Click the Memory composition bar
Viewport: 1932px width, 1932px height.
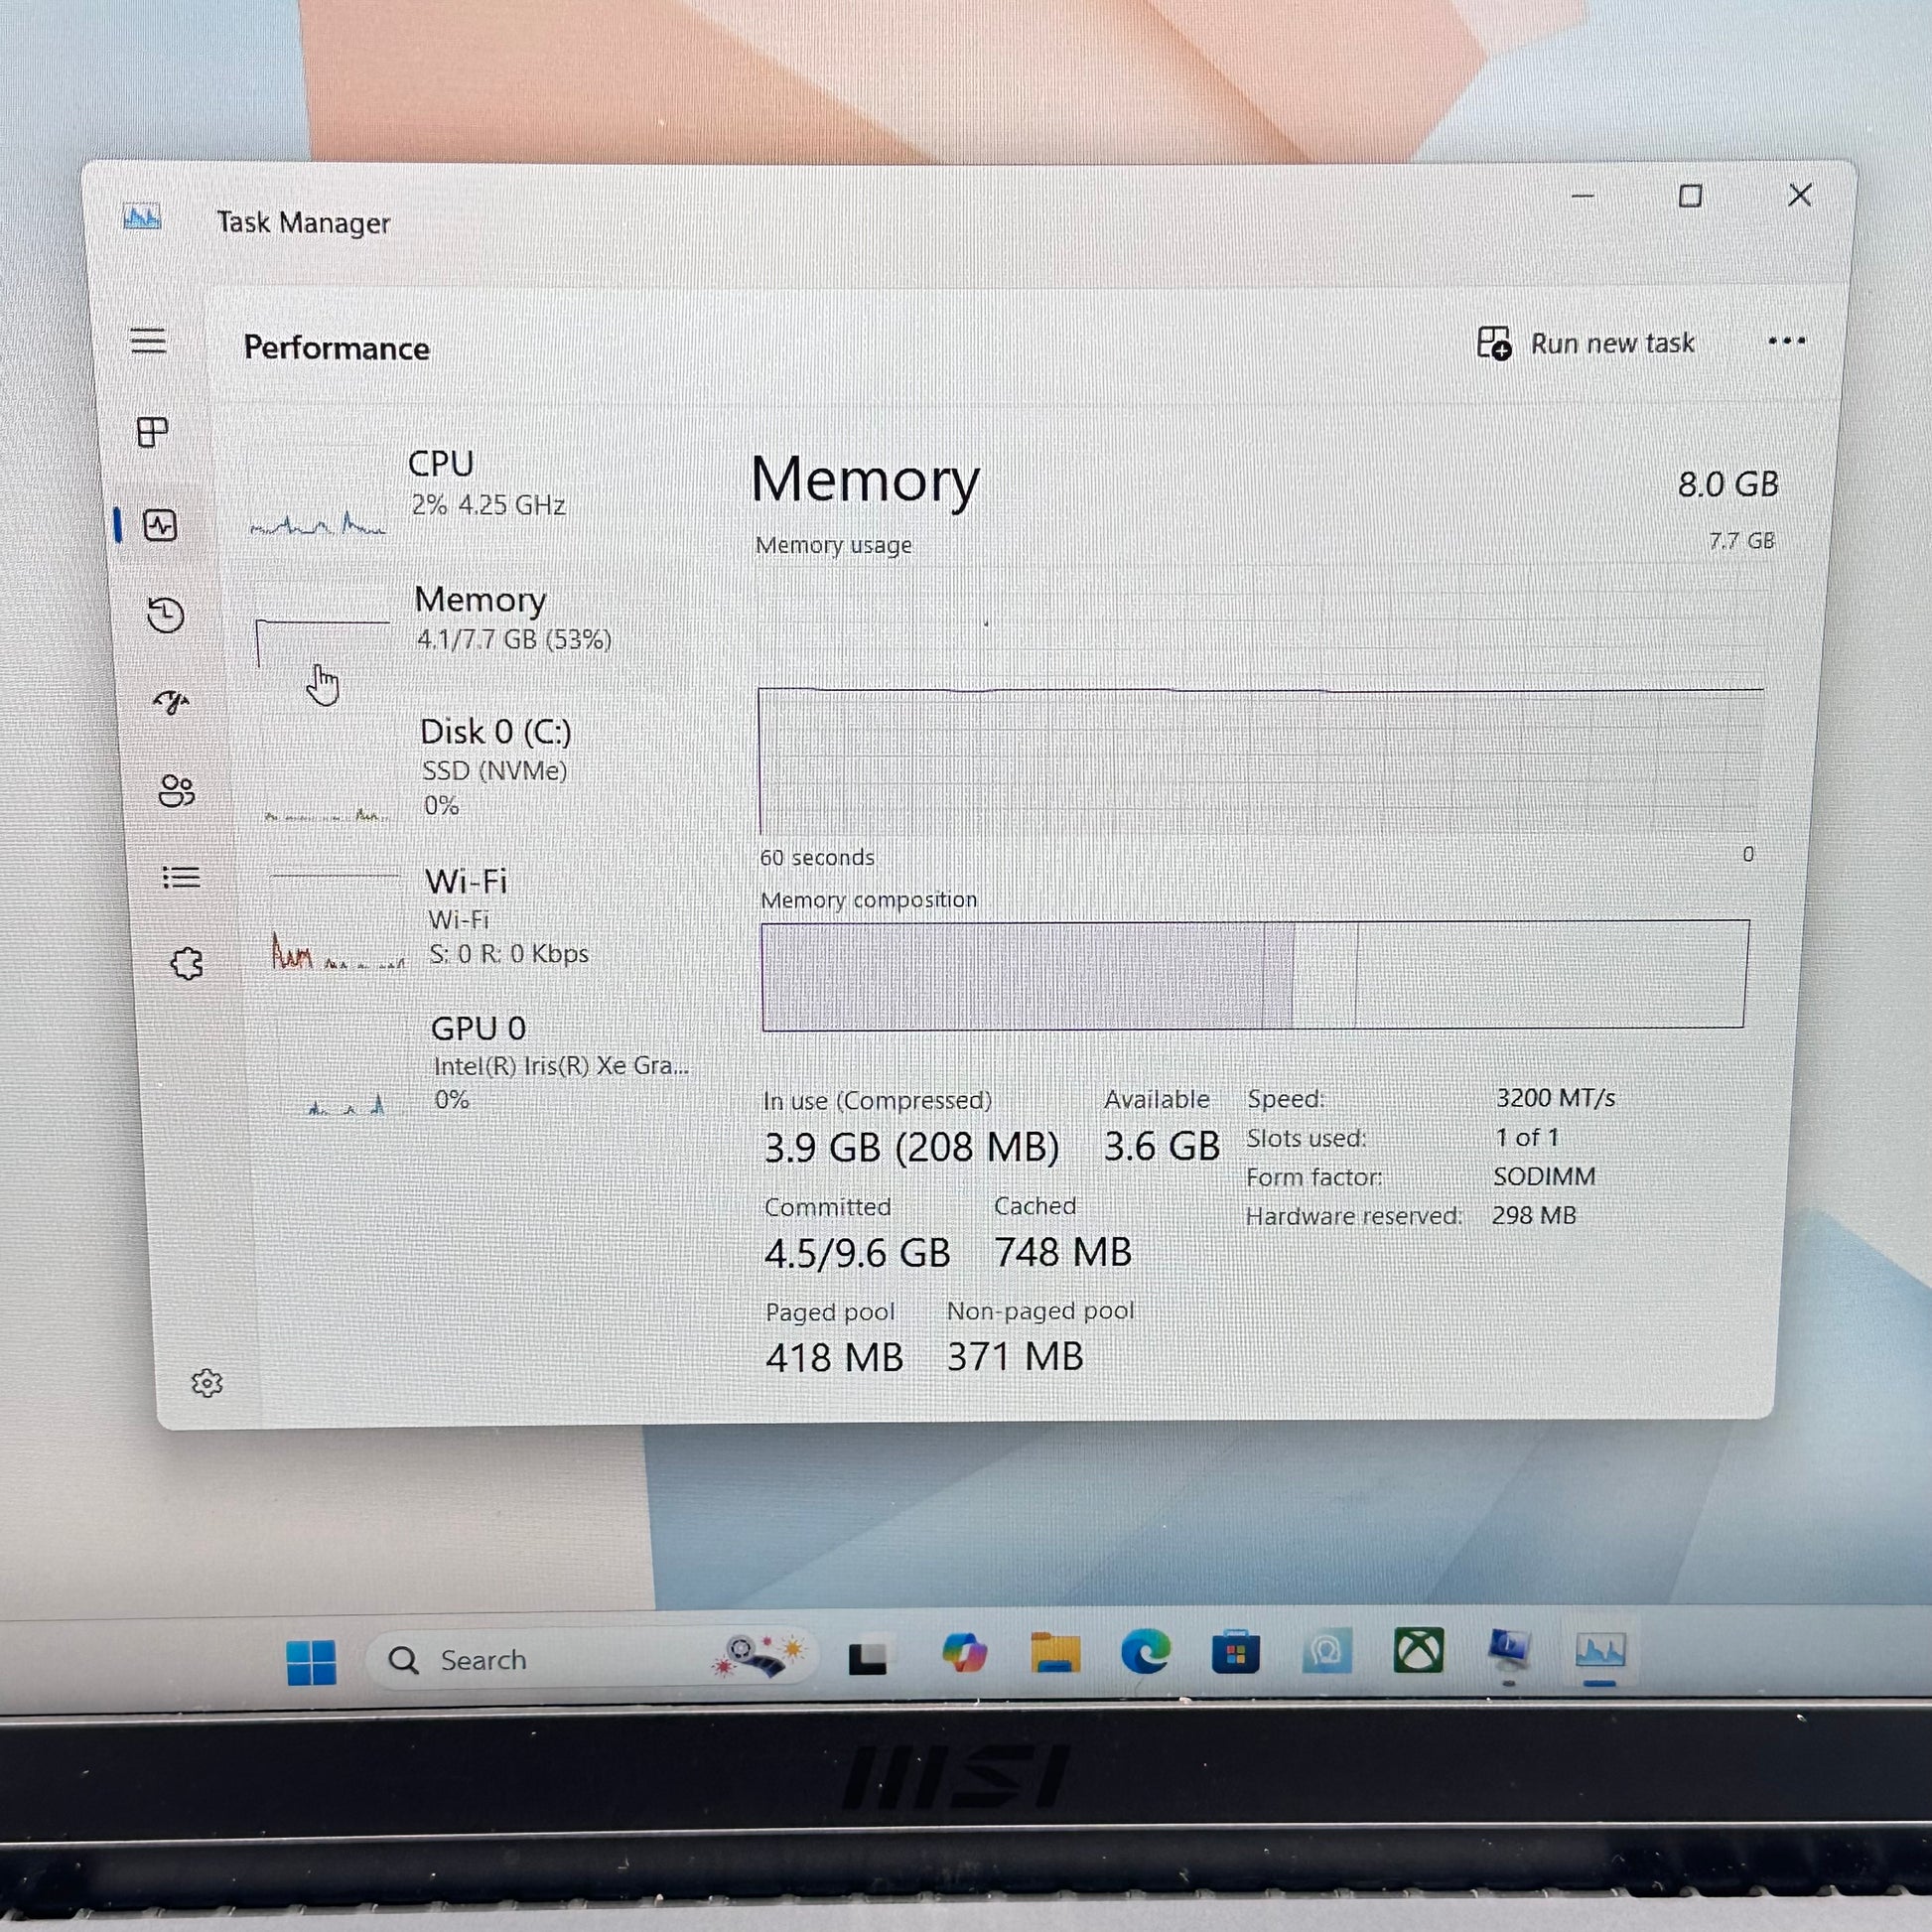1254,974
